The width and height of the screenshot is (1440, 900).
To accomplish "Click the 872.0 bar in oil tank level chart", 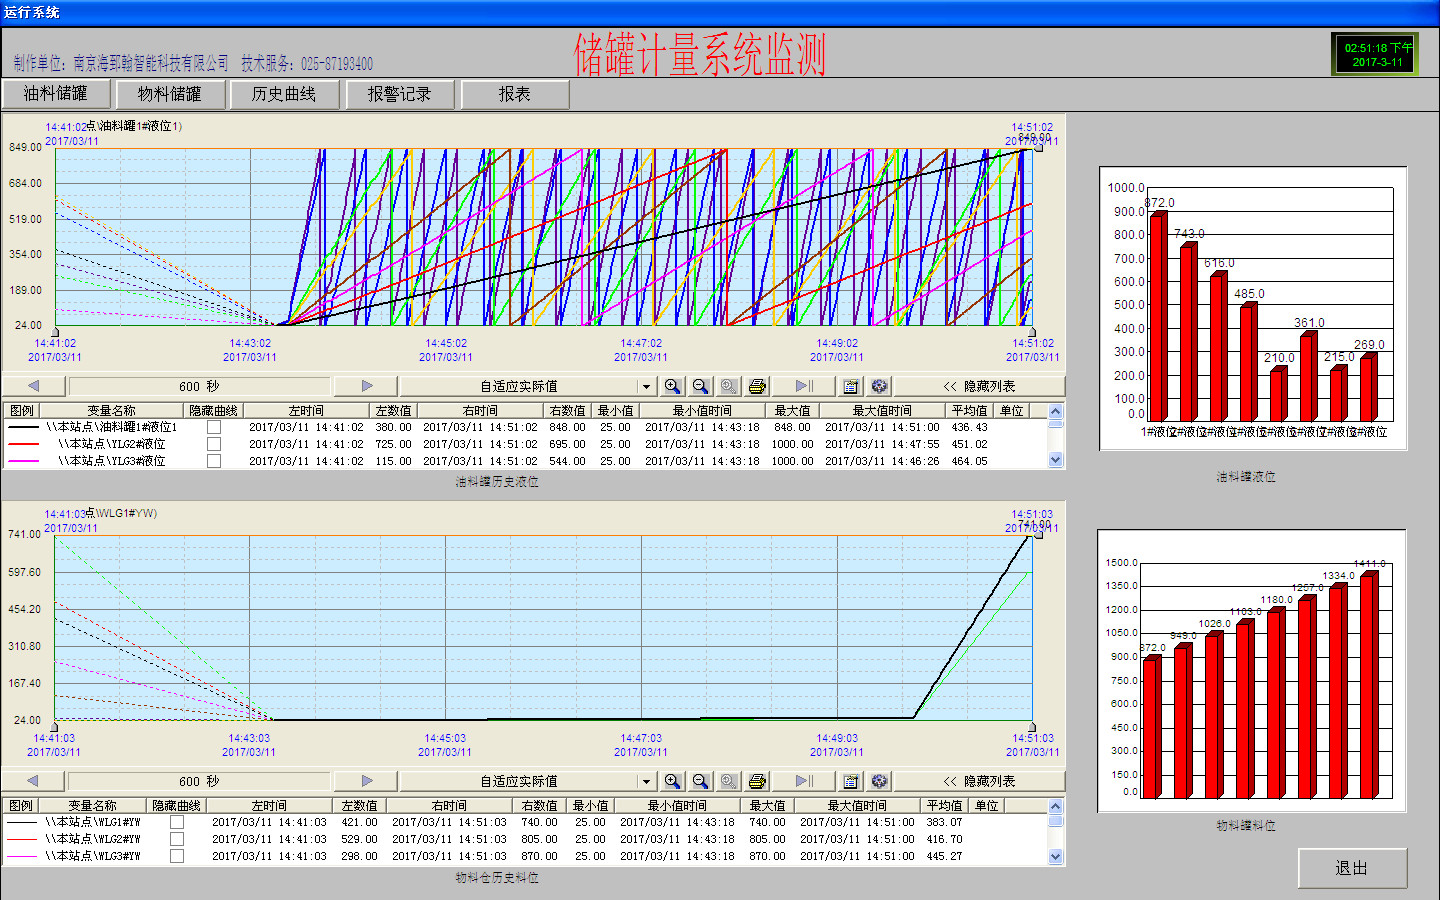I will coord(1158,316).
